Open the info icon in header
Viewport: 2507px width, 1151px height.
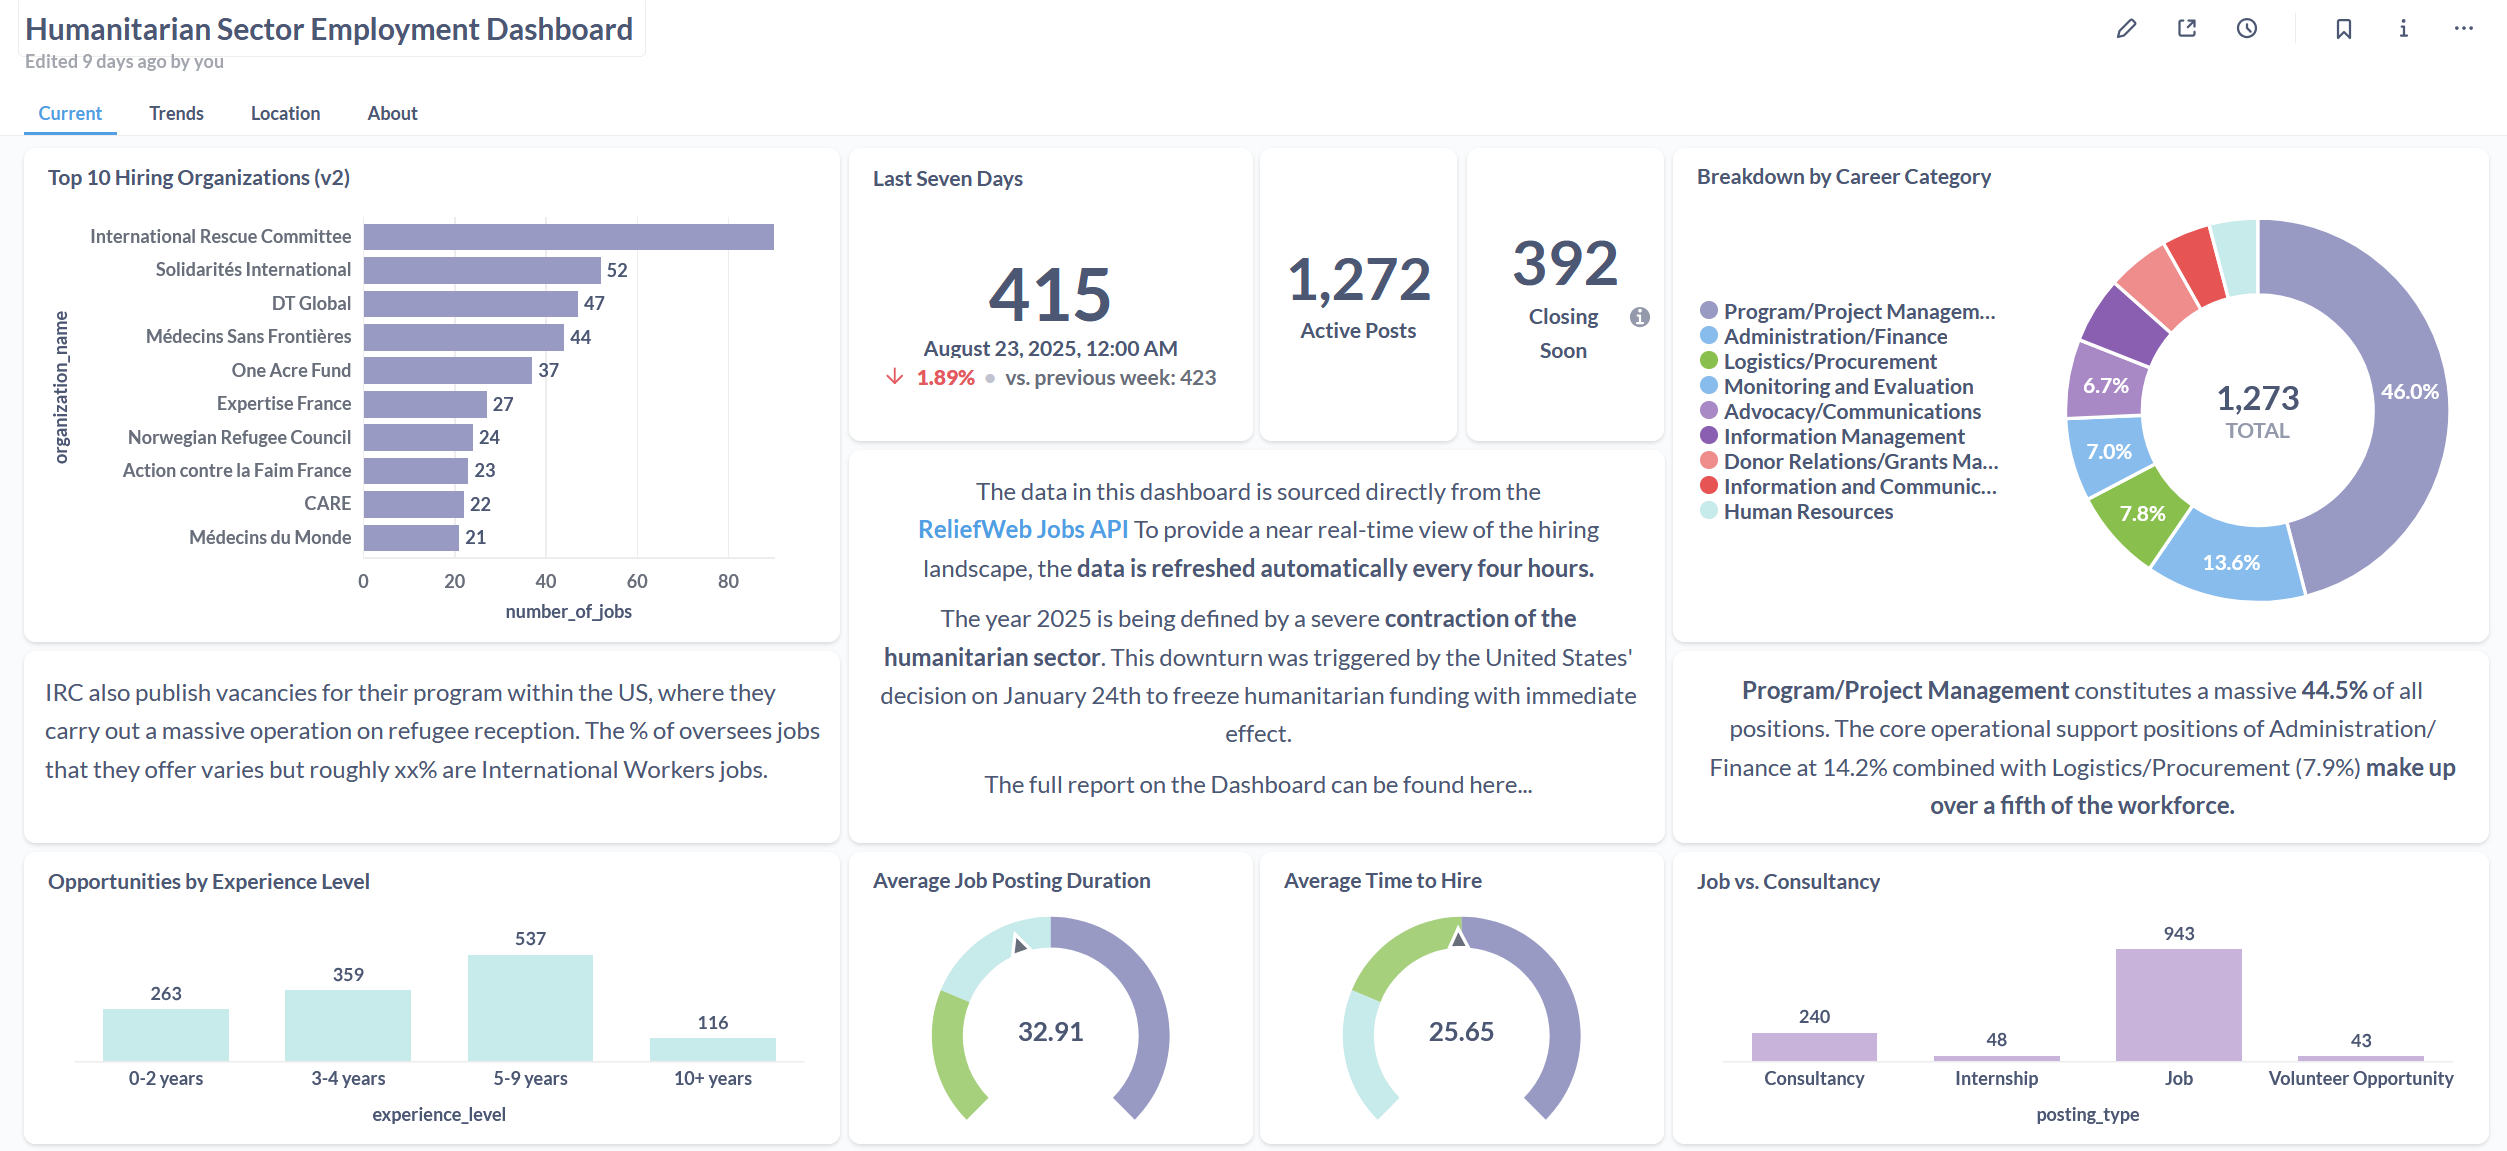point(2403,29)
